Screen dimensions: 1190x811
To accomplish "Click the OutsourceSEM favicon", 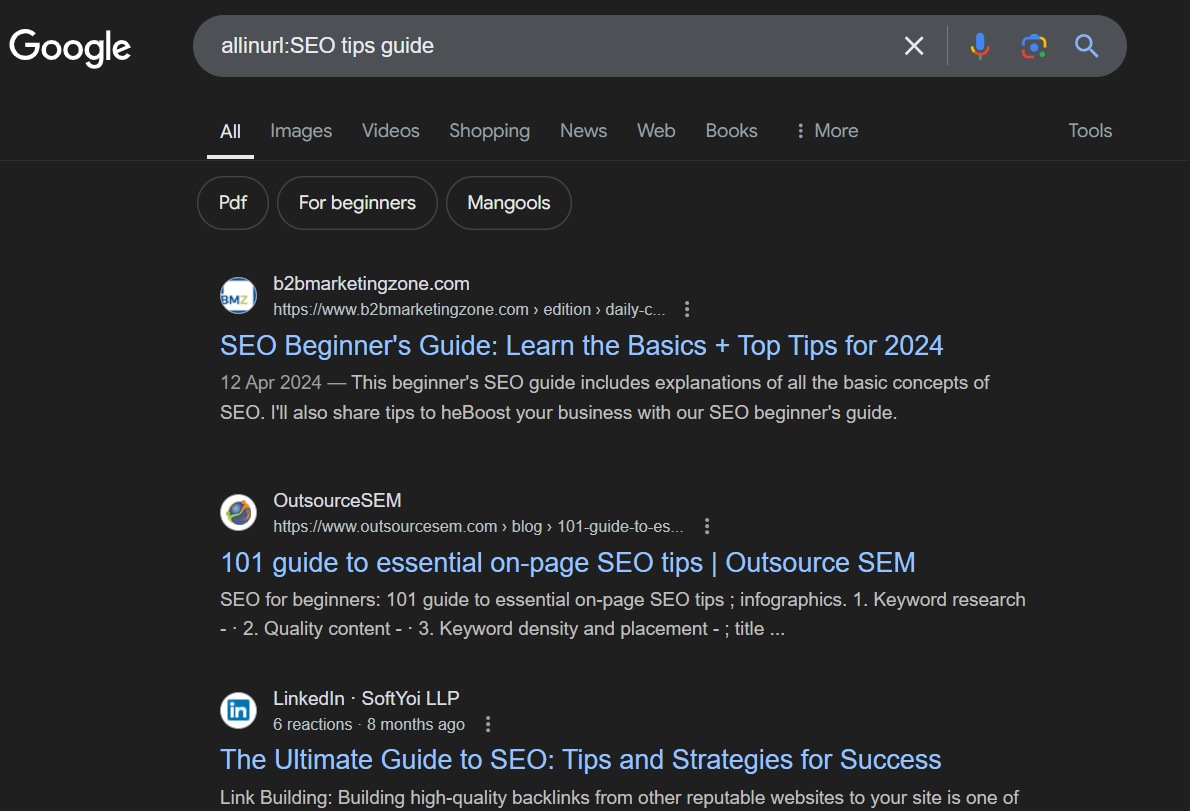I will [x=238, y=513].
